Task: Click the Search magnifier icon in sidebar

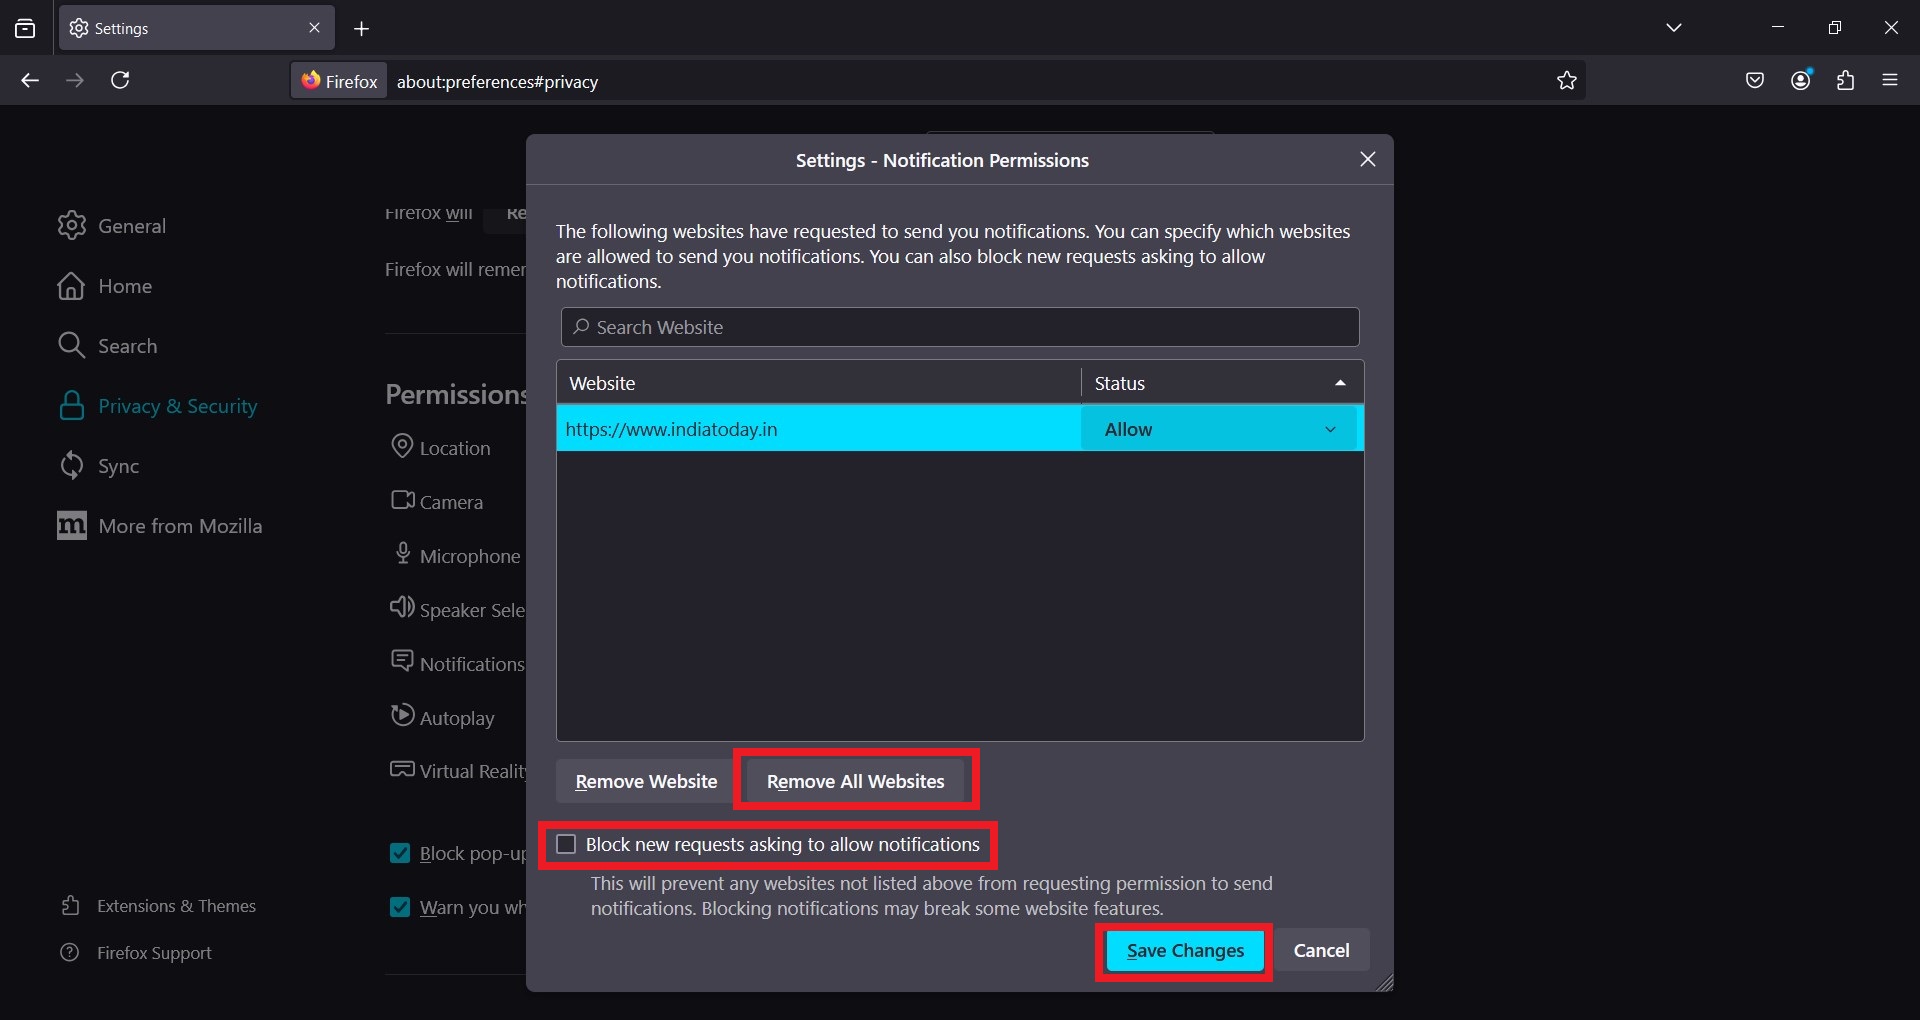Action: click(x=71, y=345)
